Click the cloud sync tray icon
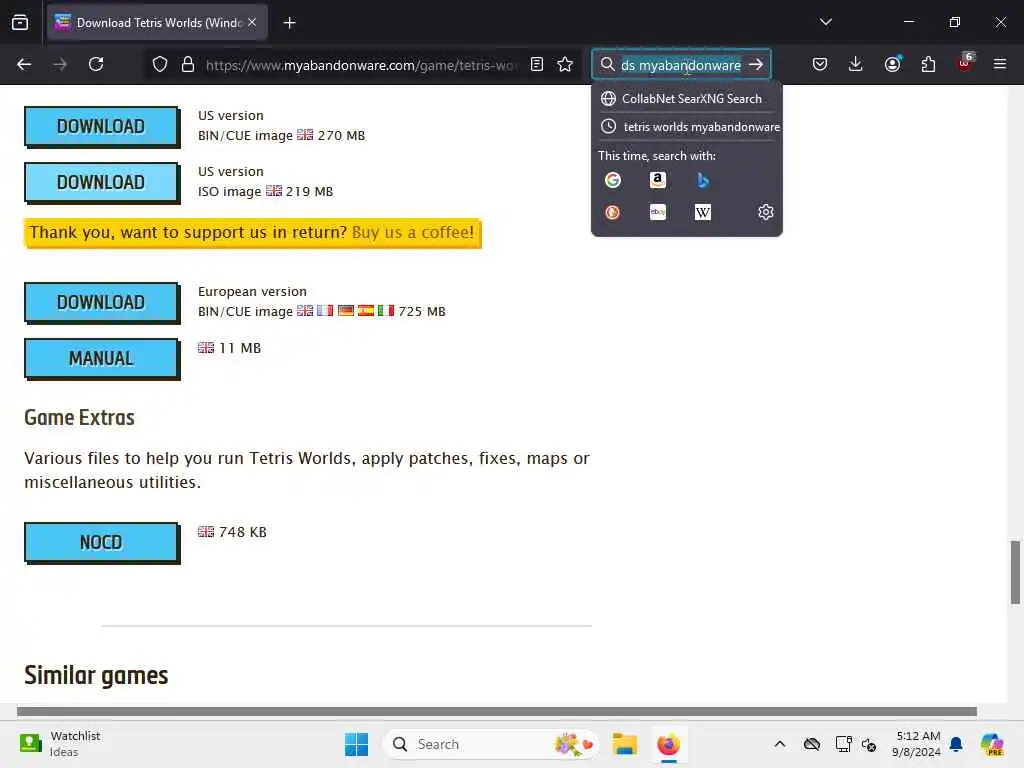Screen dimensions: 1024x768 tap(812, 744)
